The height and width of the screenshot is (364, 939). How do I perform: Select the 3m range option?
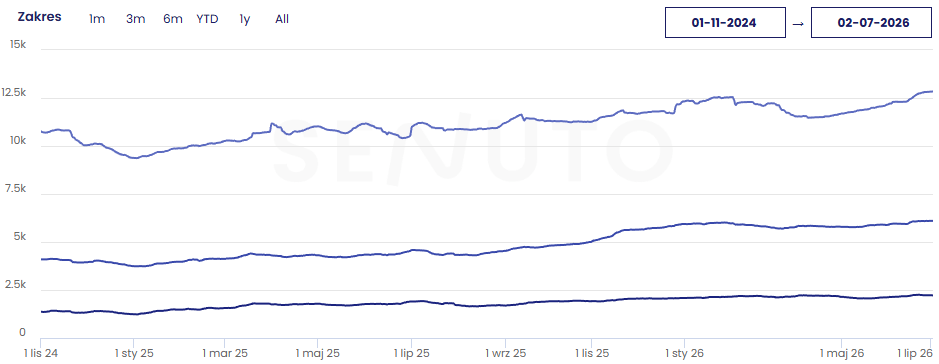click(135, 19)
